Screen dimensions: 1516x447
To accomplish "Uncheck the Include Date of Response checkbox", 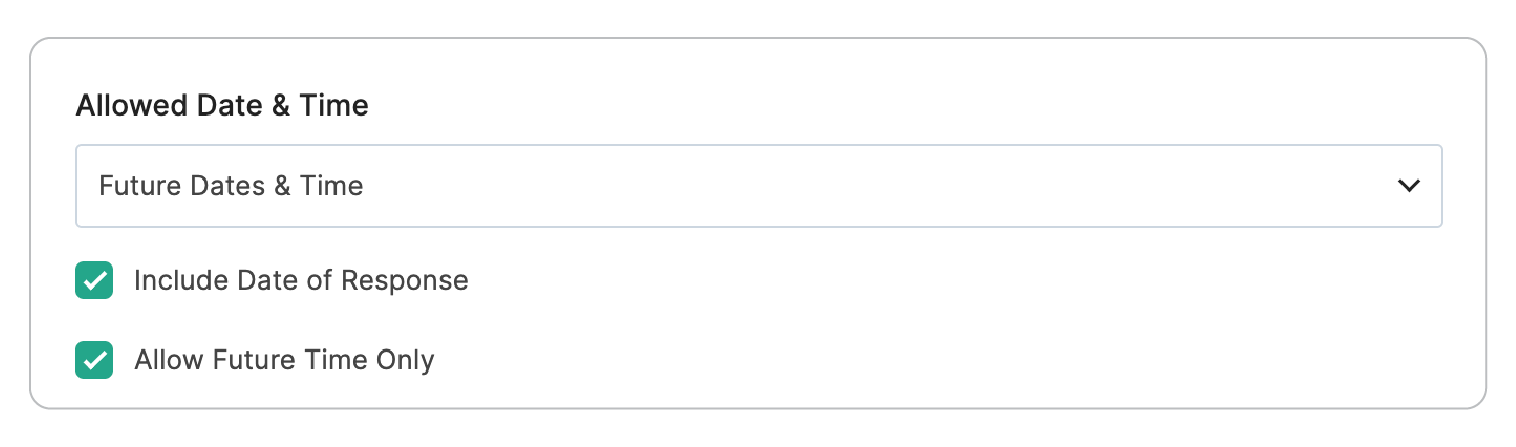I will pos(94,280).
